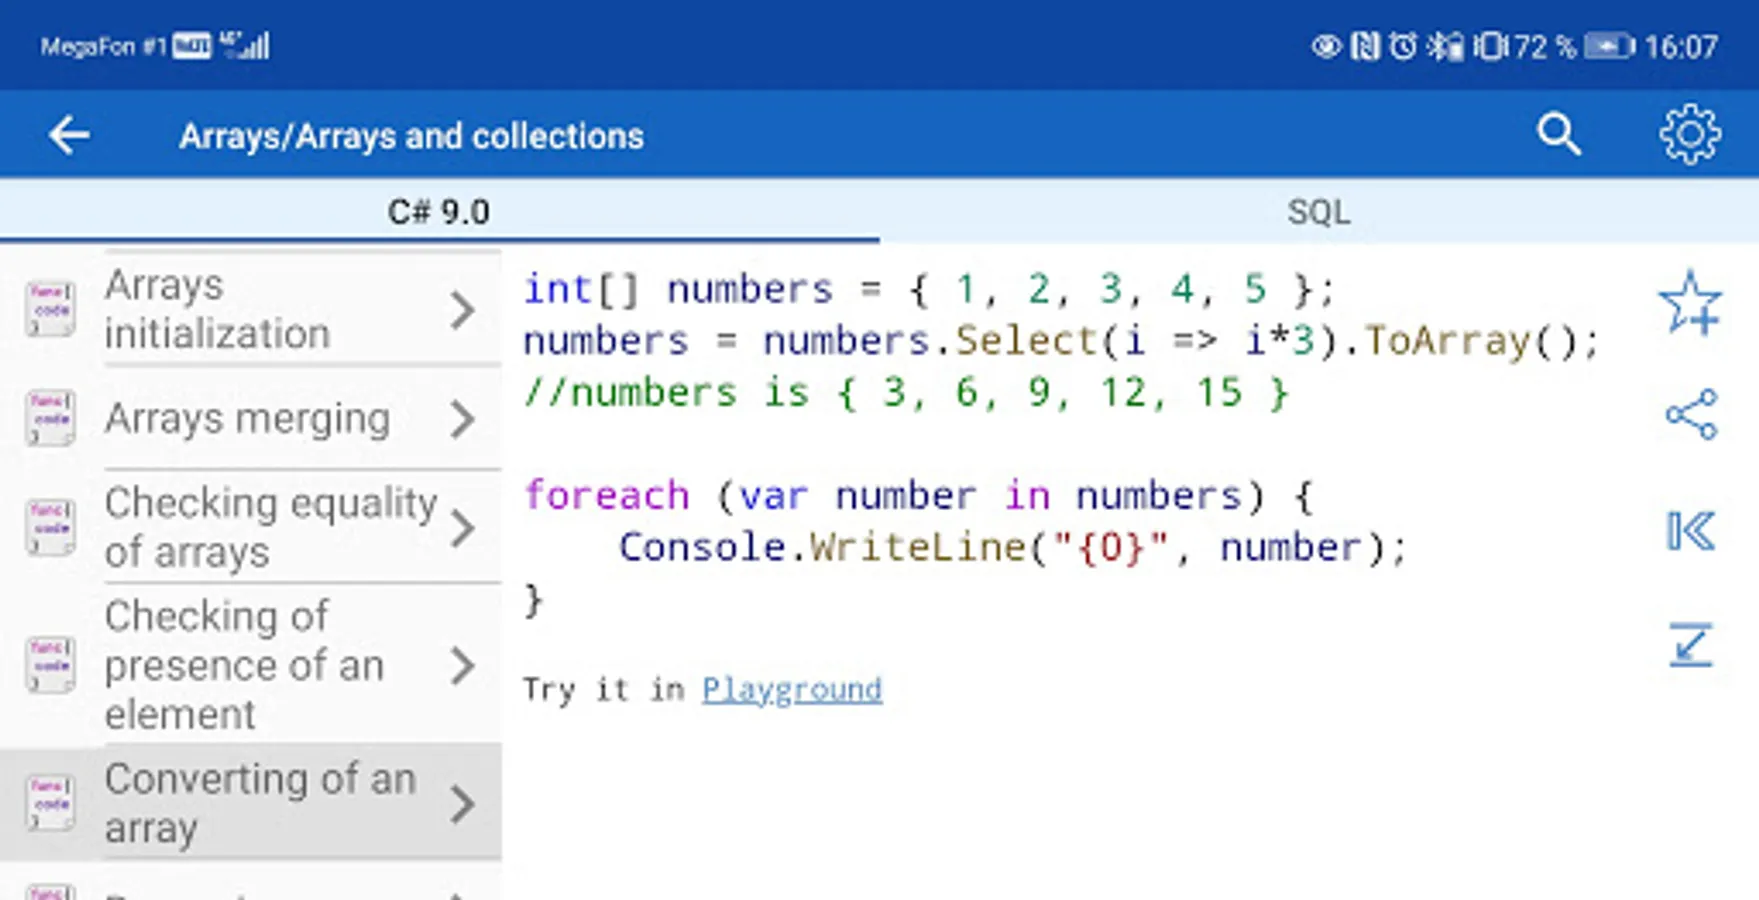Tap the Arrays initialization code icon
1759x900 pixels.
(x=50, y=309)
